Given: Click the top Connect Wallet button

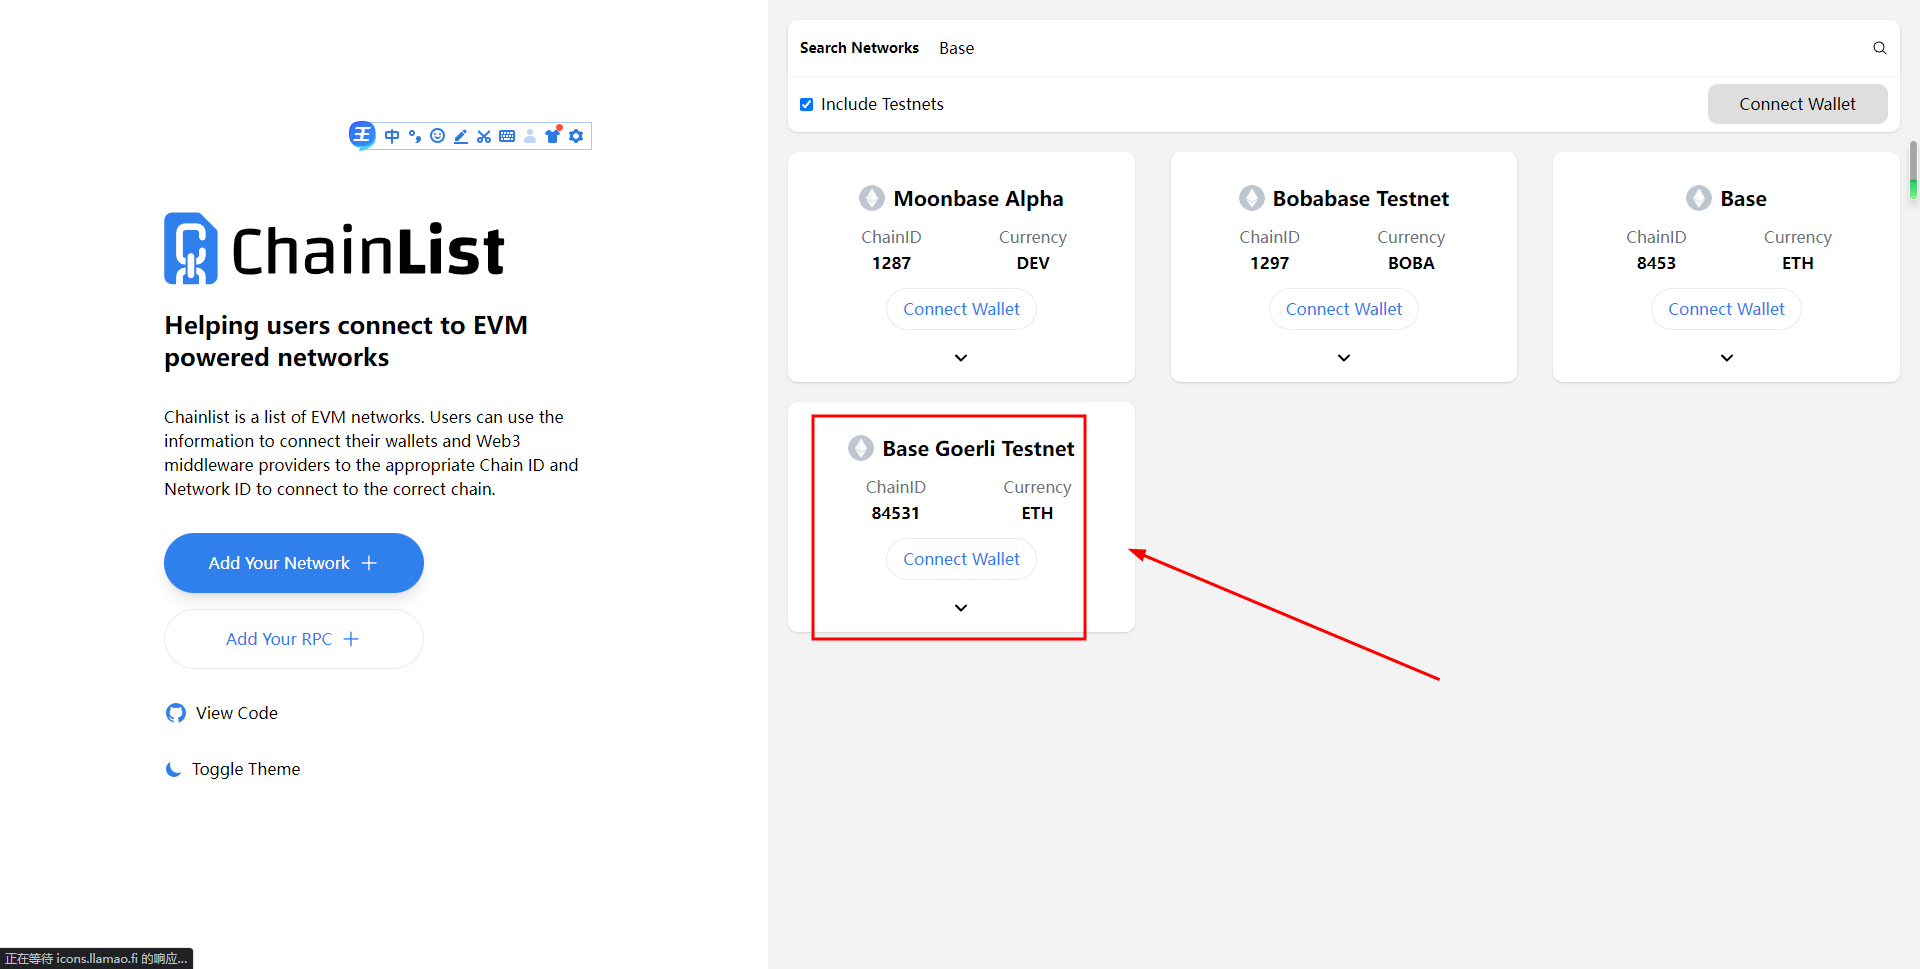Looking at the screenshot, I should point(1797,104).
